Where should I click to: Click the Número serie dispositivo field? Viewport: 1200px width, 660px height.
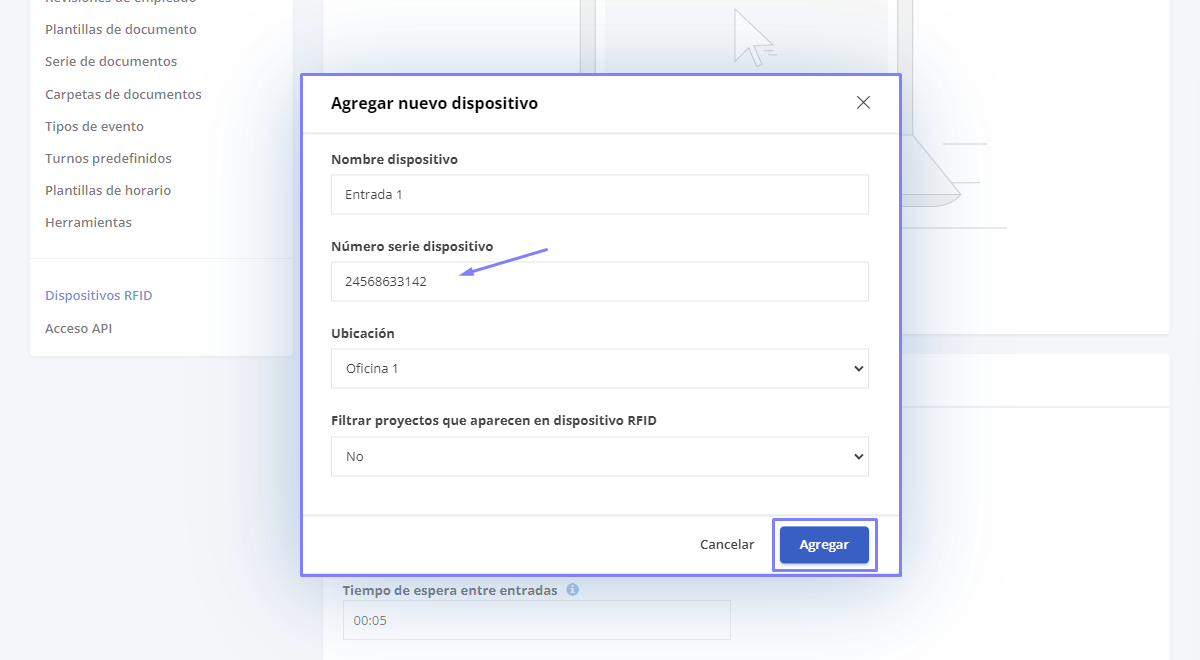point(600,281)
